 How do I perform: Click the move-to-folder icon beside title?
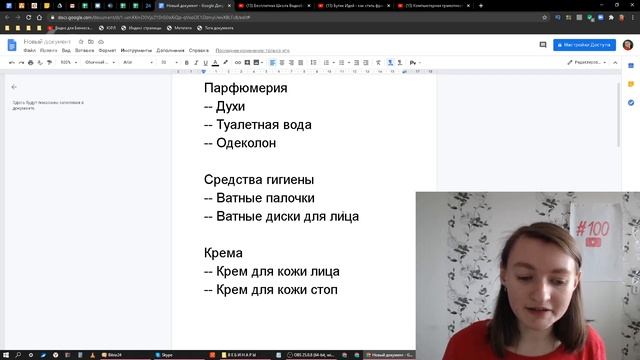(91, 42)
